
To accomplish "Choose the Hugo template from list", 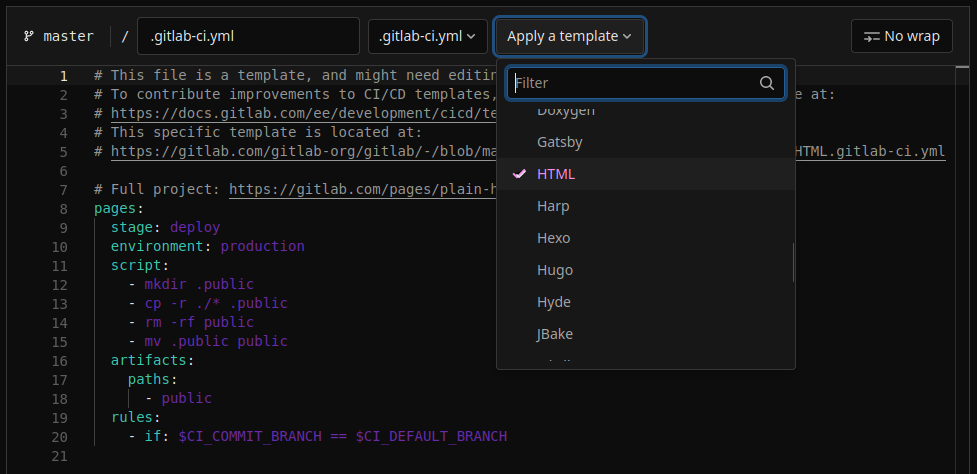I will pos(554,270).
